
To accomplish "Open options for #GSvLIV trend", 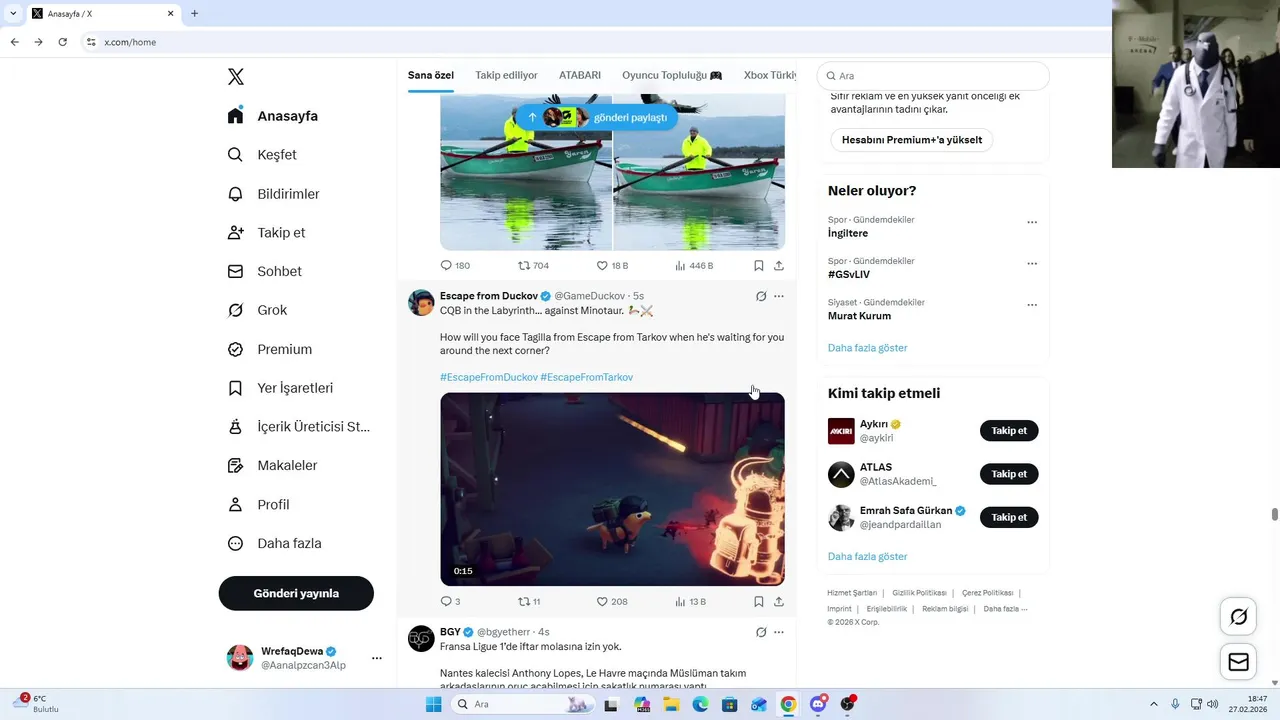I will pos(1032,264).
